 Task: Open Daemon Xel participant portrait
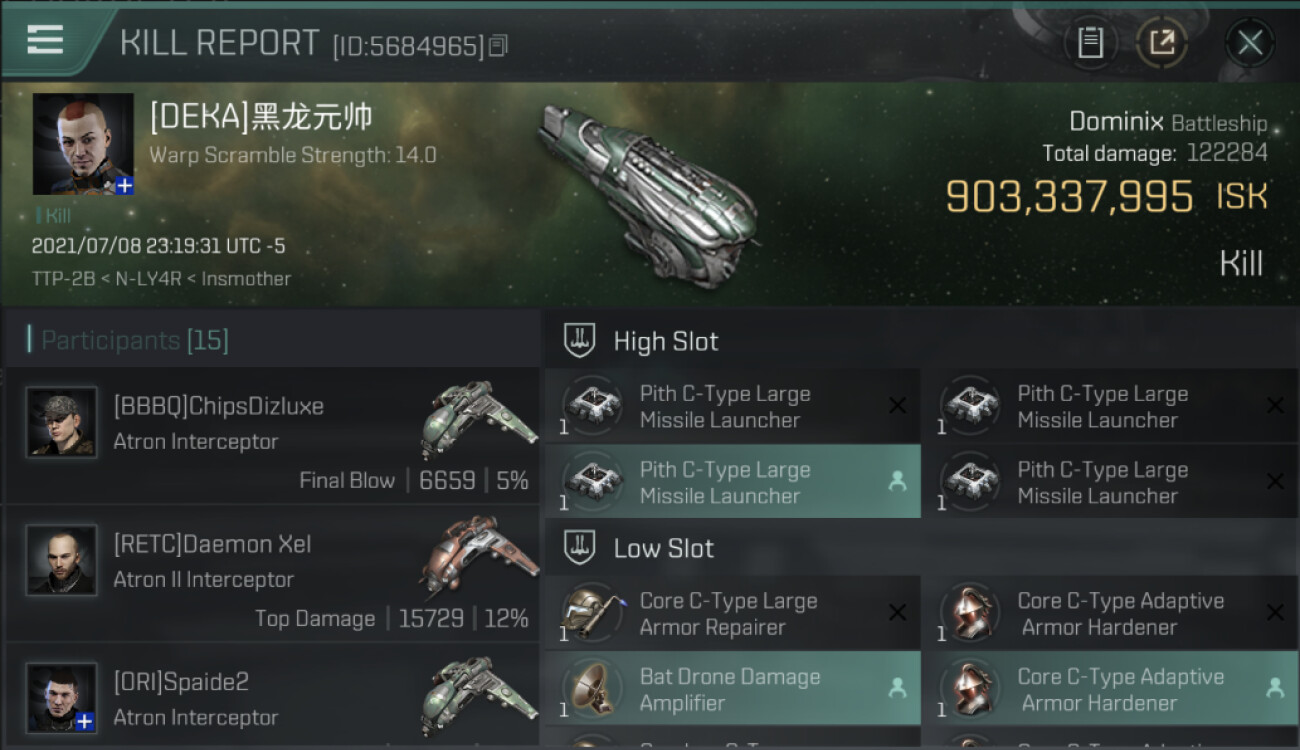62,561
